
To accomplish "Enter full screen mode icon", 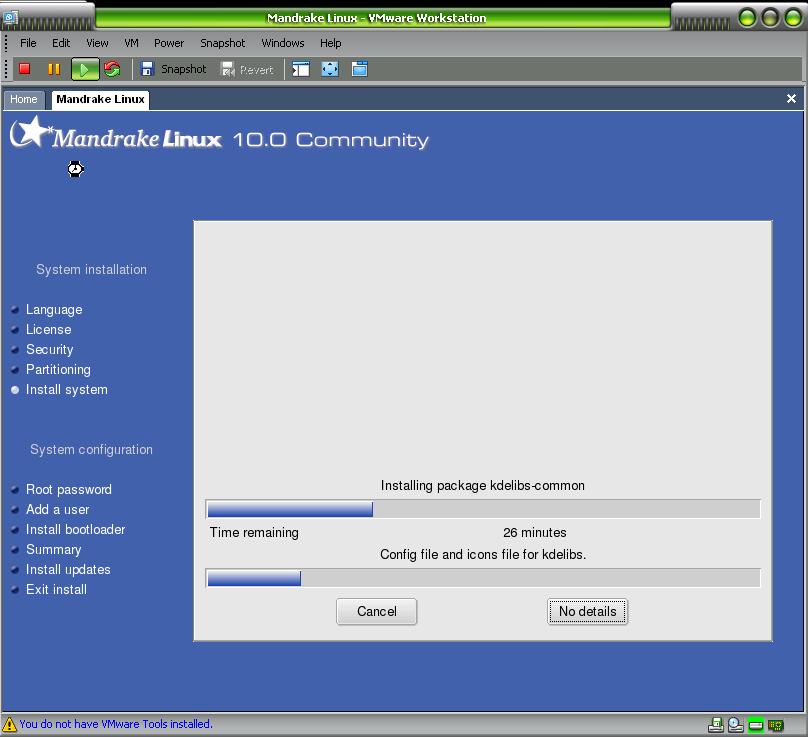I will [330, 69].
